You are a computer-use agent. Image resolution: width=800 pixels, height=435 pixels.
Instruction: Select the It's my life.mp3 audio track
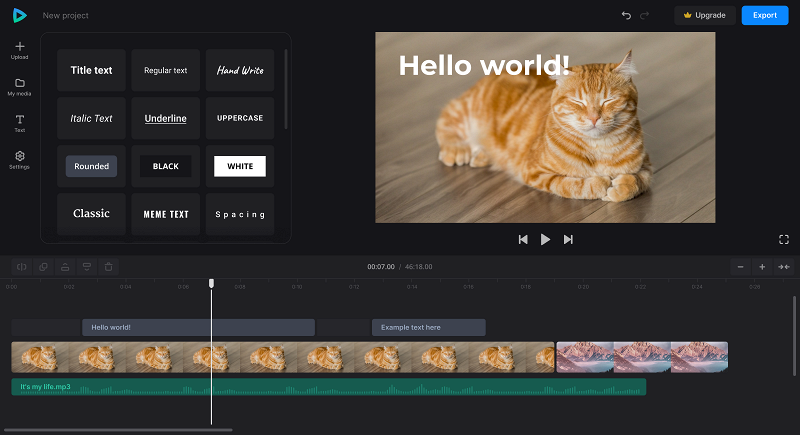[x=329, y=387]
